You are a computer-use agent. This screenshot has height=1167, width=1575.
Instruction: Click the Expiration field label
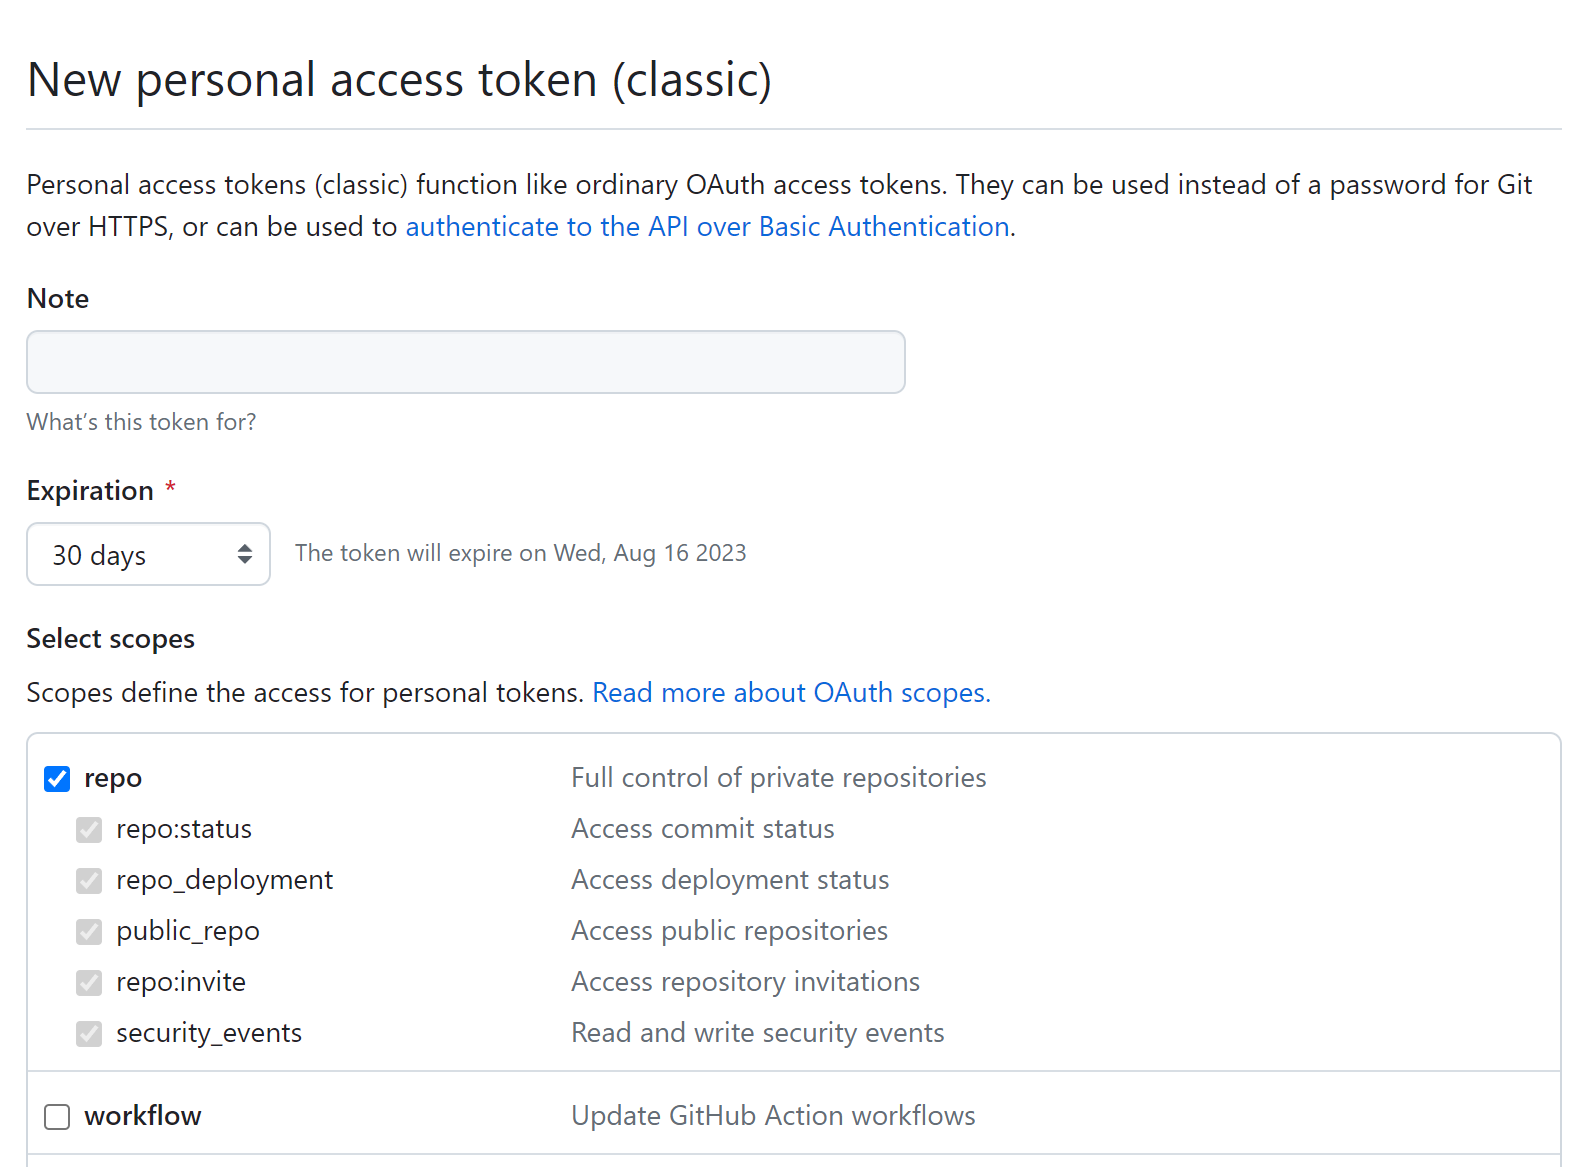90,491
